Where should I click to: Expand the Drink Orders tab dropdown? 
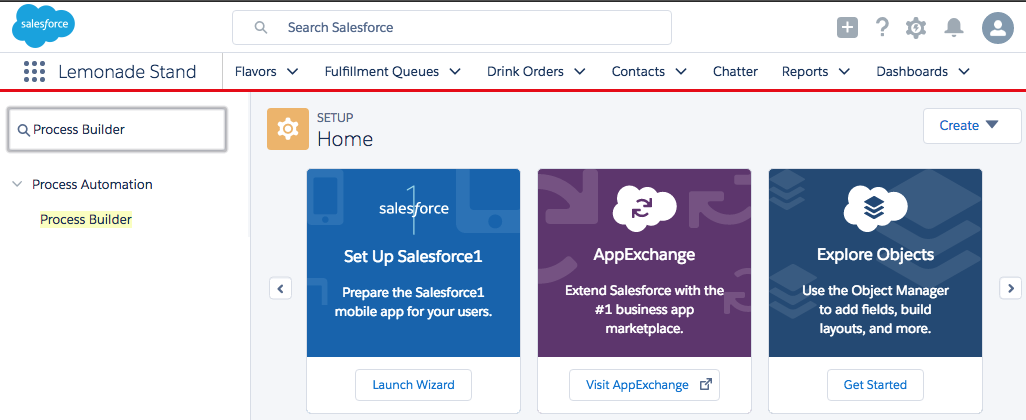click(x=579, y=72)
